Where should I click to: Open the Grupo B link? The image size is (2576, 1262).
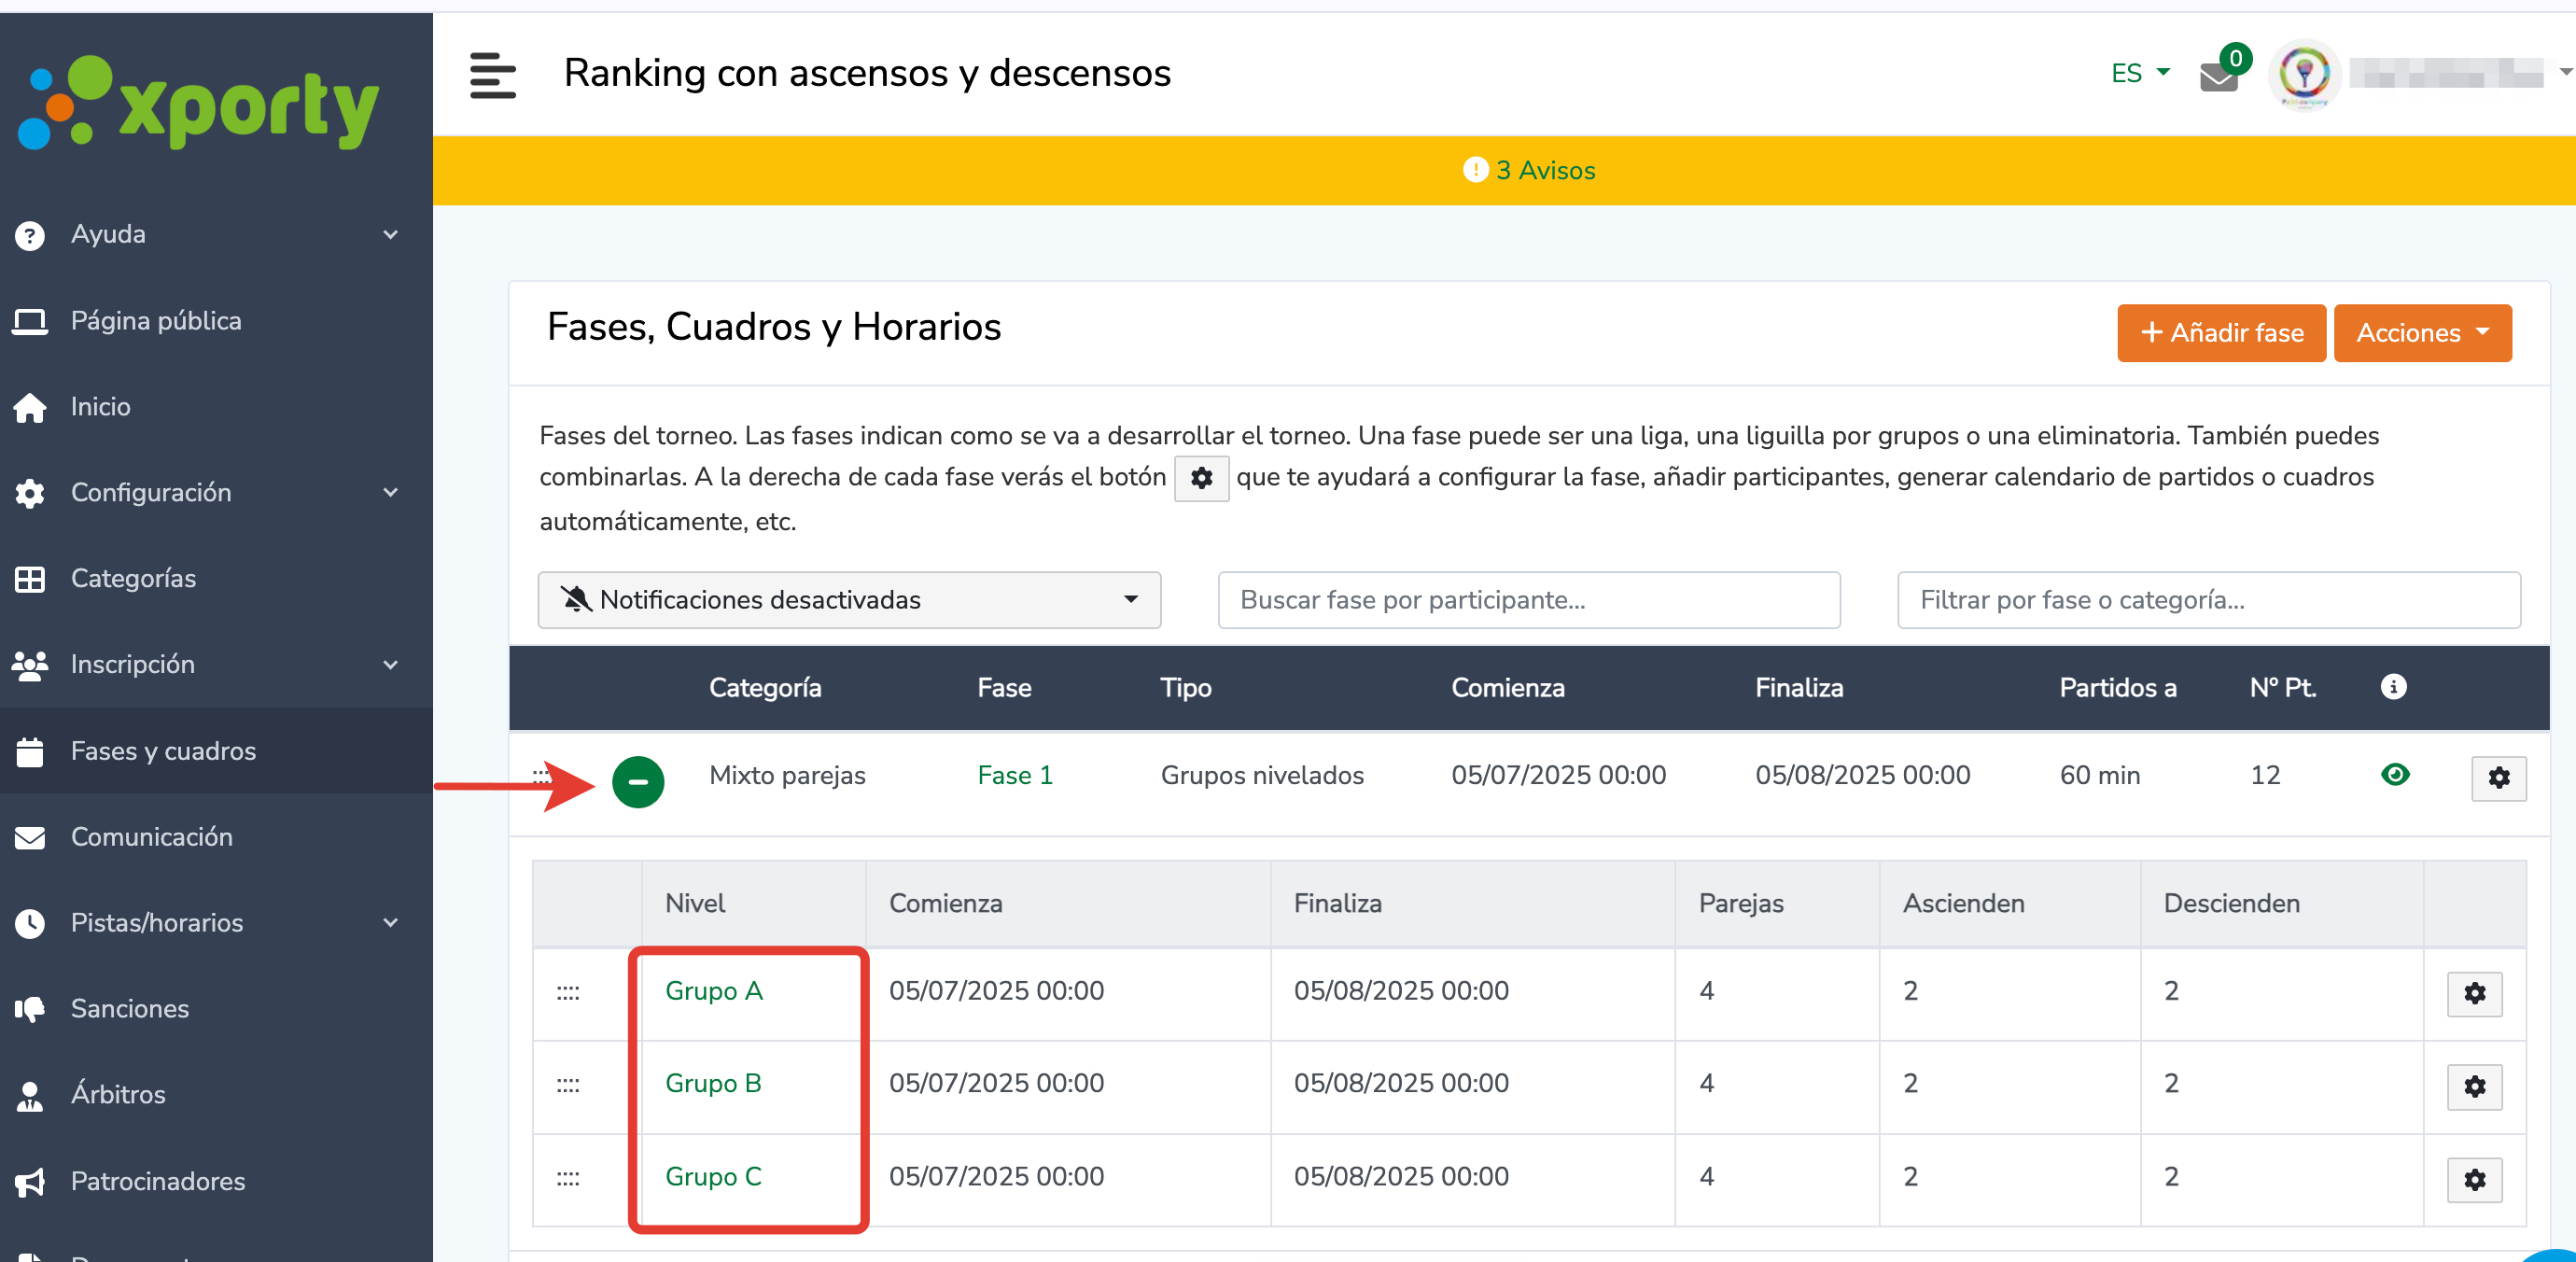[713, 1084]
